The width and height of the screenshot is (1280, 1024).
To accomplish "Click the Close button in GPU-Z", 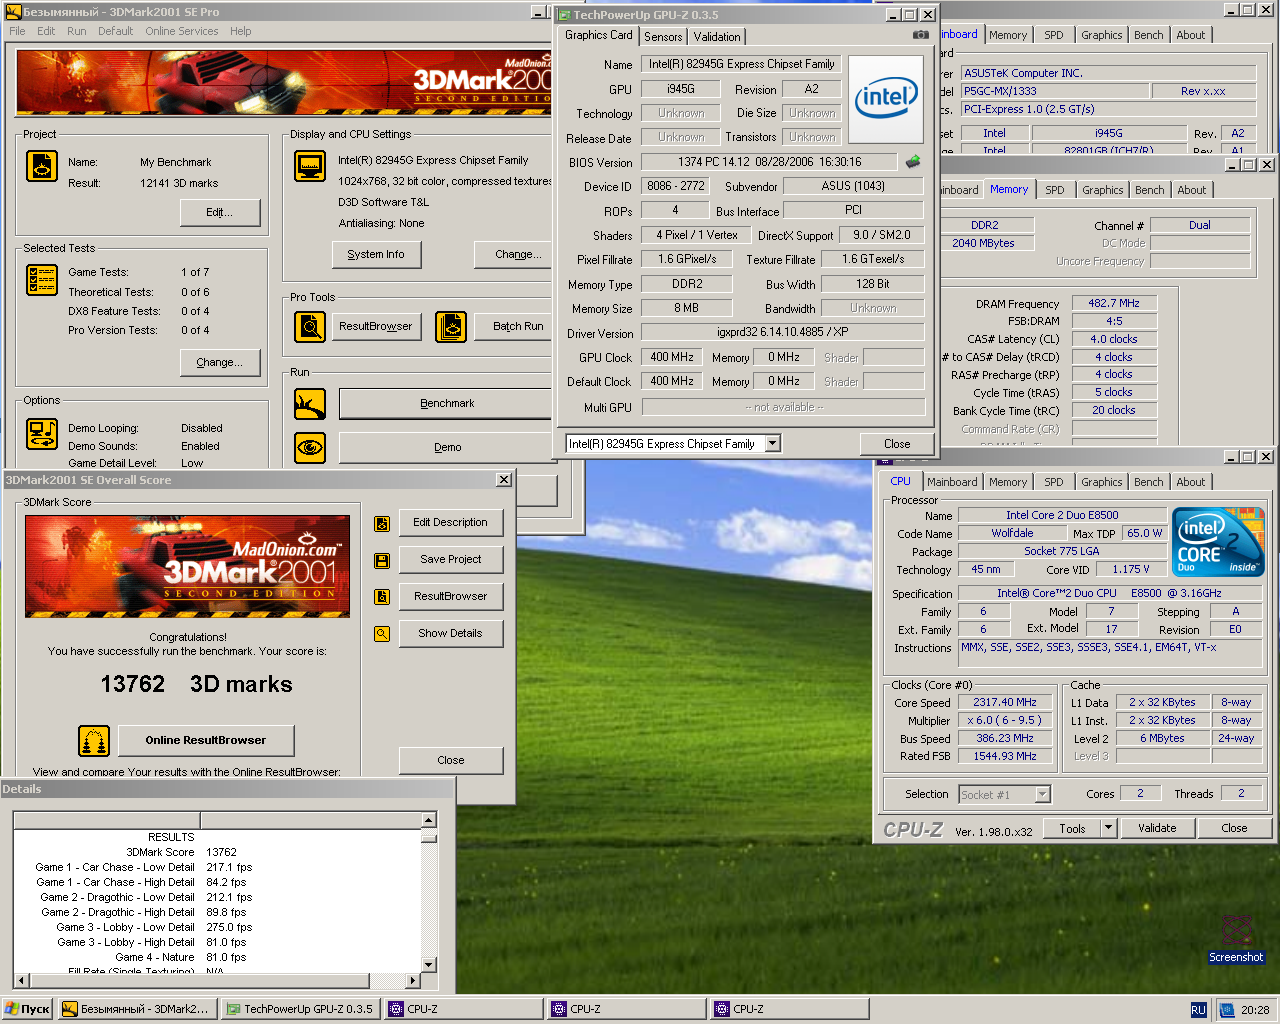I will tap(897, 444).
